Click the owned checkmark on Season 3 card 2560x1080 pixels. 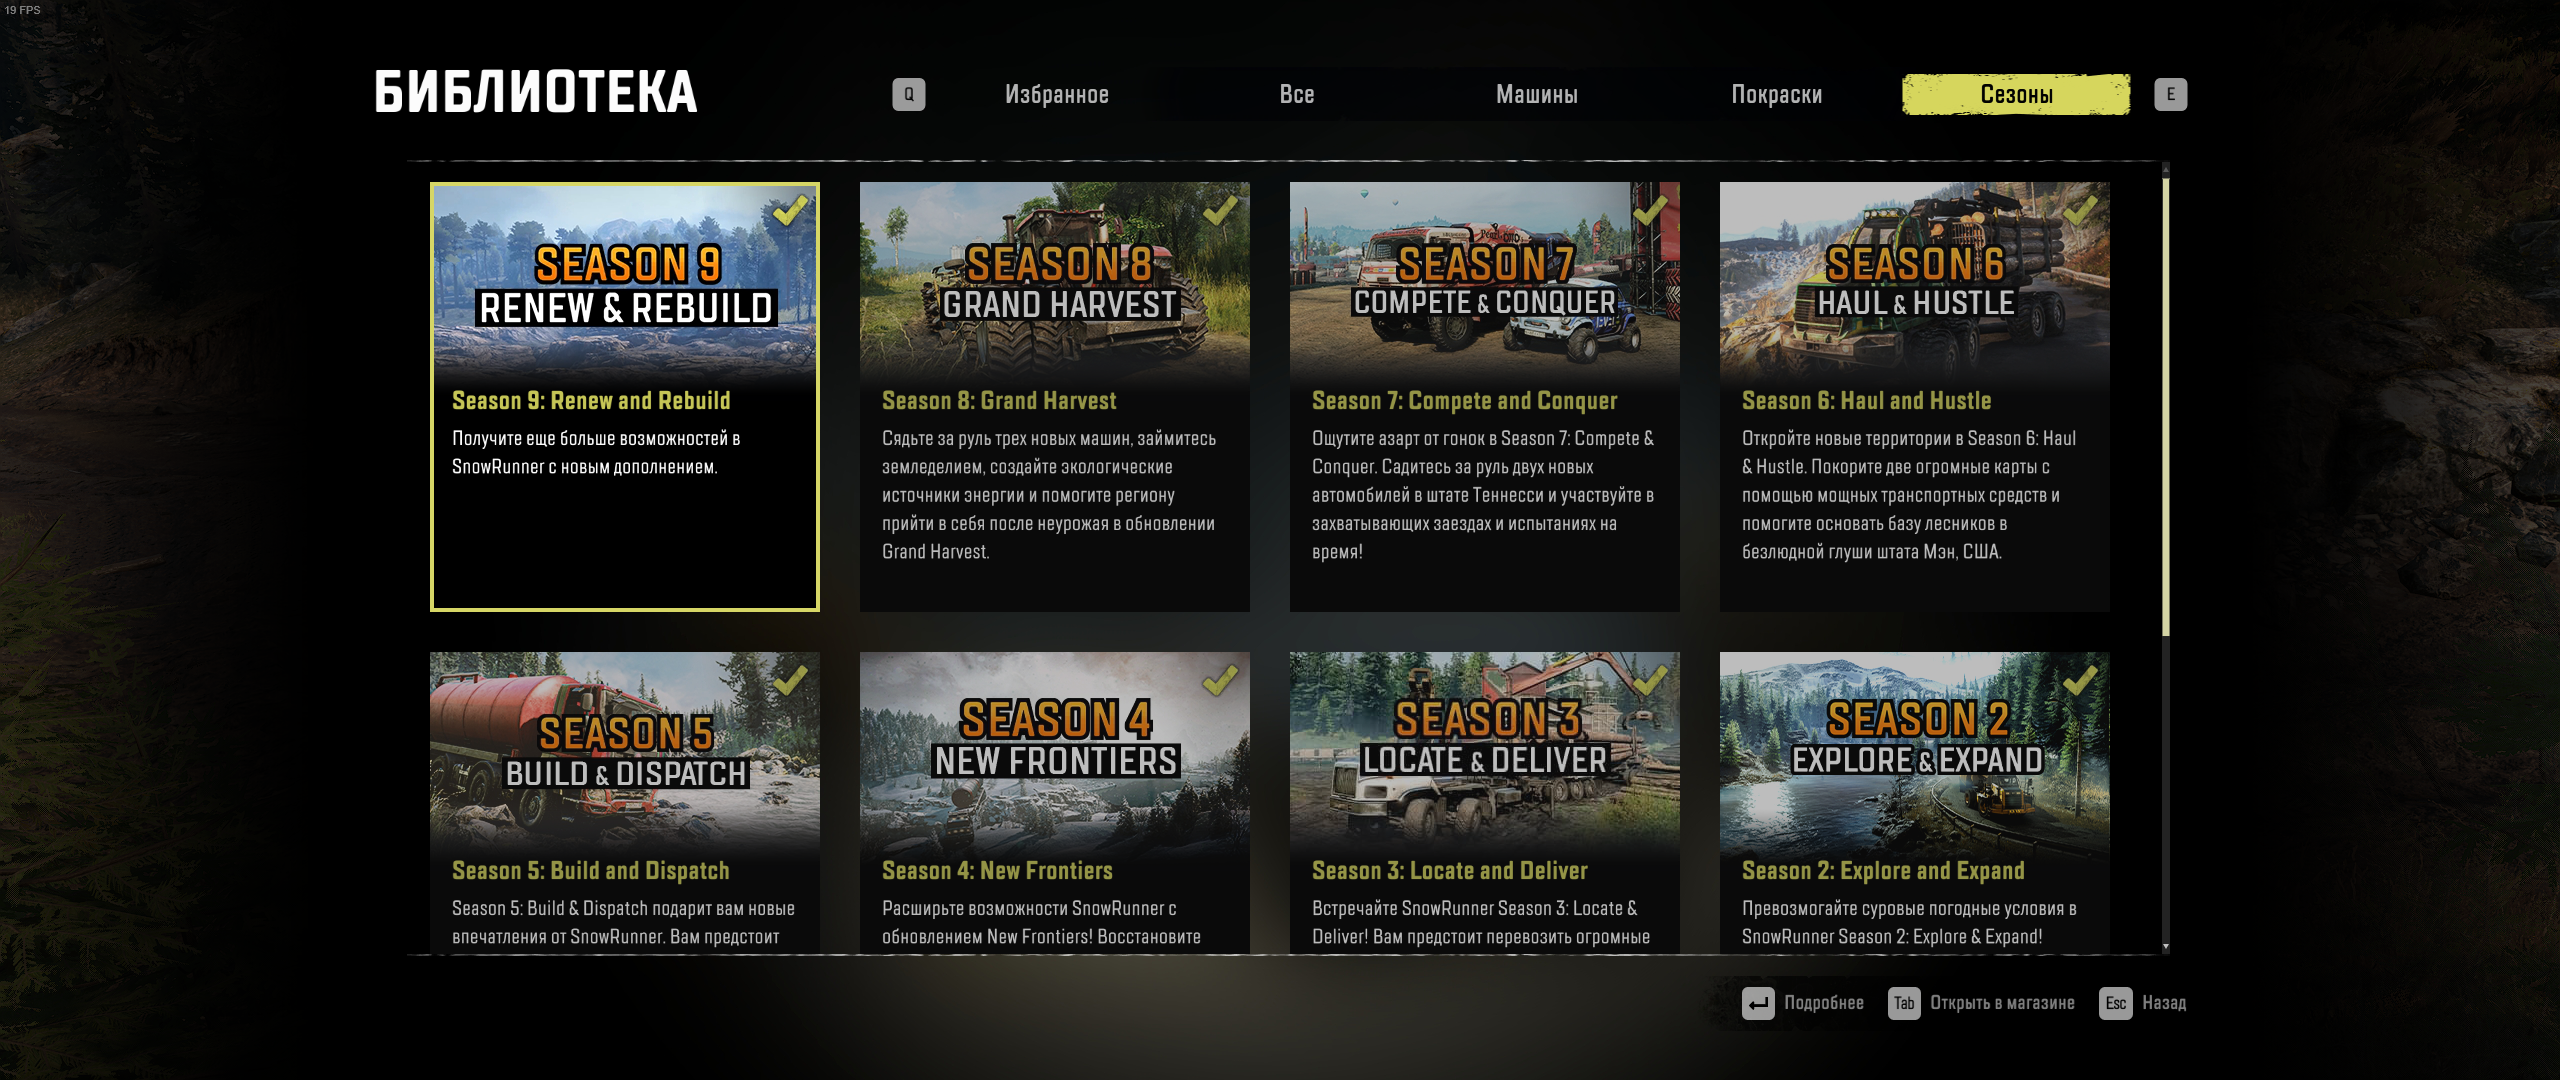click(x=1650, y=680)
